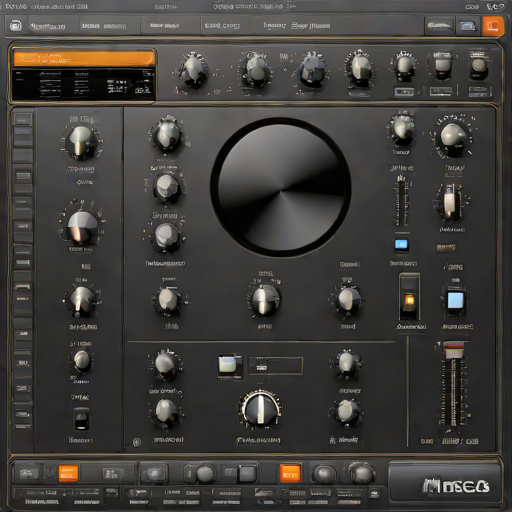Screen dimensions: 512x512
Task: Click the glowing blue square button under the small fader
Action: (401, 245)
